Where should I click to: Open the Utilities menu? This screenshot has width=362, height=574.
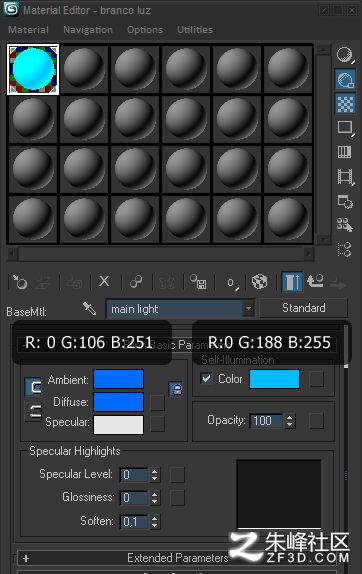click(195, 30)
